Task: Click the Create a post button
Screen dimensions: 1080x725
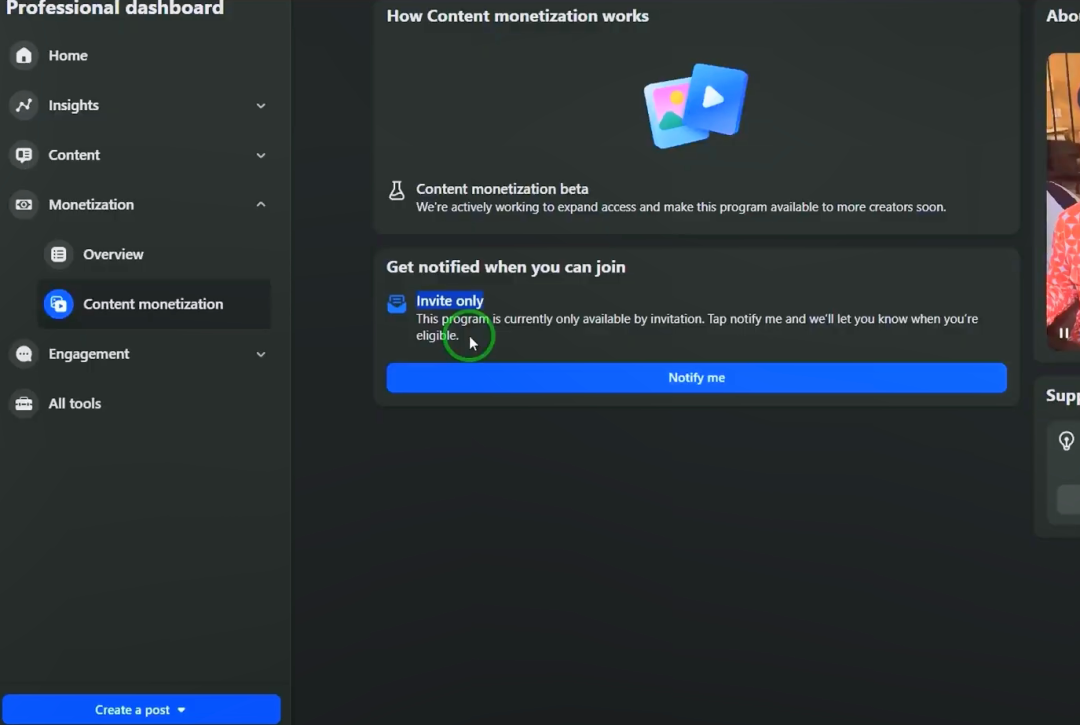Action: point(141,709)
